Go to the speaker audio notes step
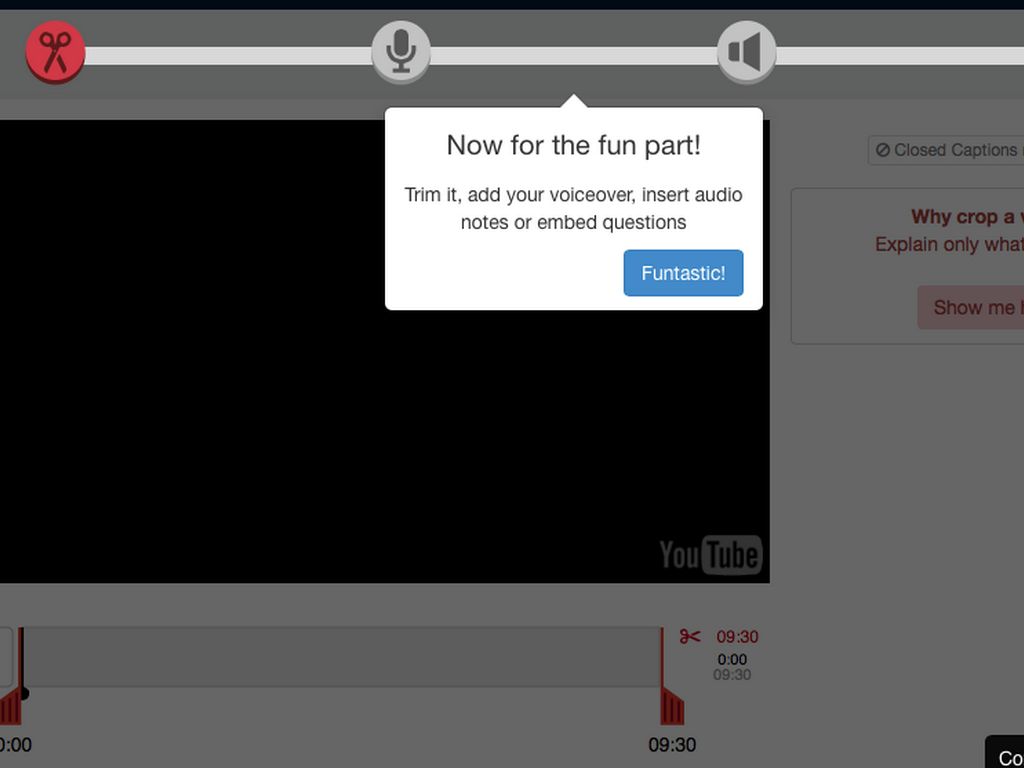1024x768 pixels. coord(746,52)
